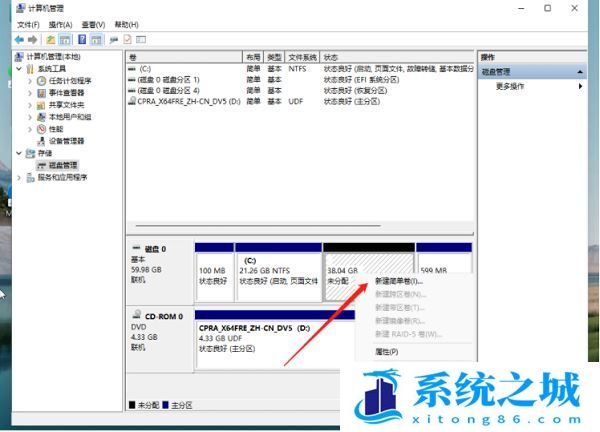Viewport: 600px width, 432px height.
Task: Expand the 任务计划程序 node
Action: click(x=29, y=81)
